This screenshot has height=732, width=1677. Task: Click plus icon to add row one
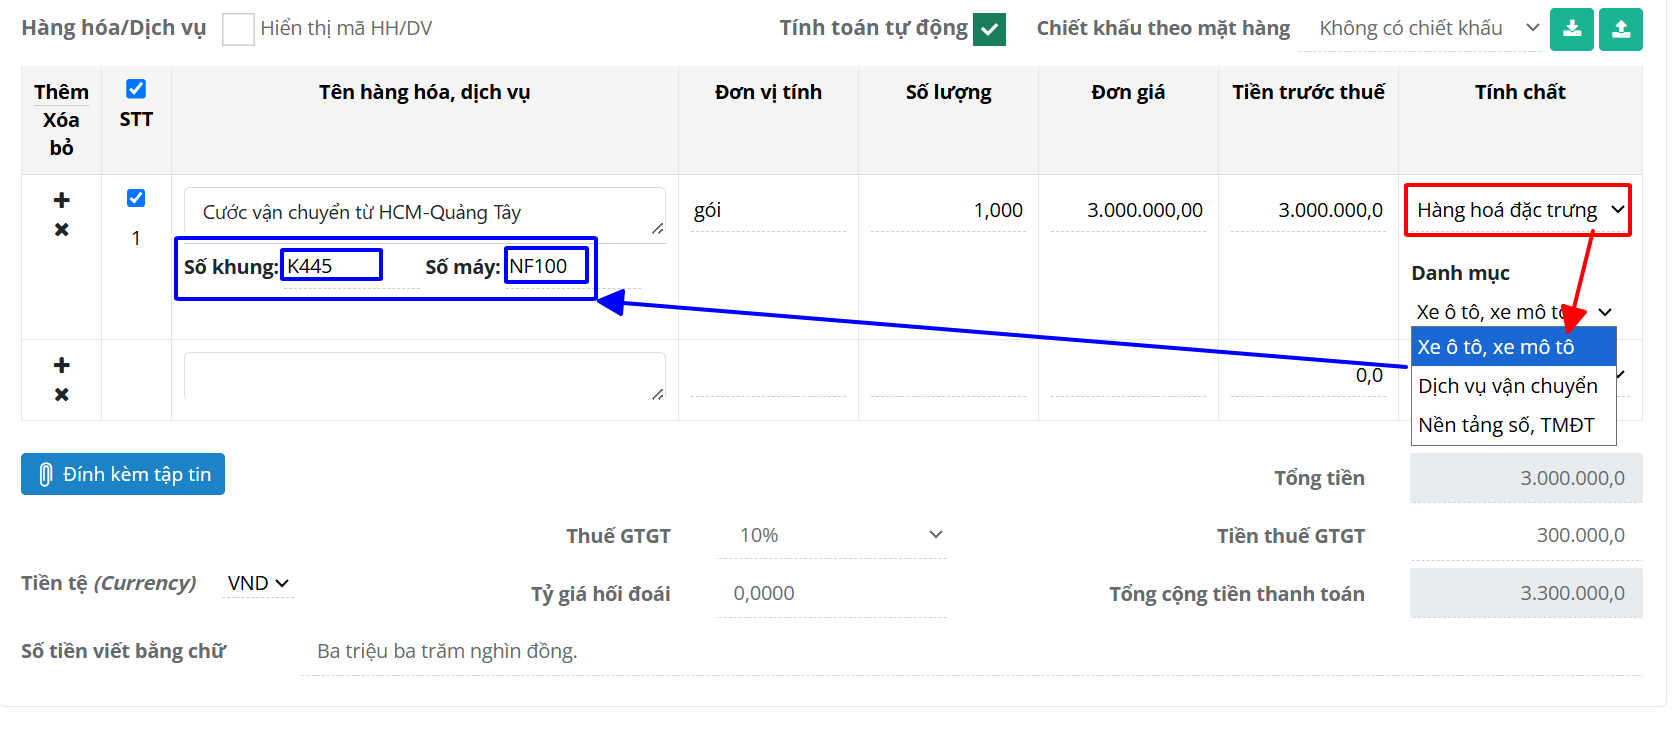(61, 200)
